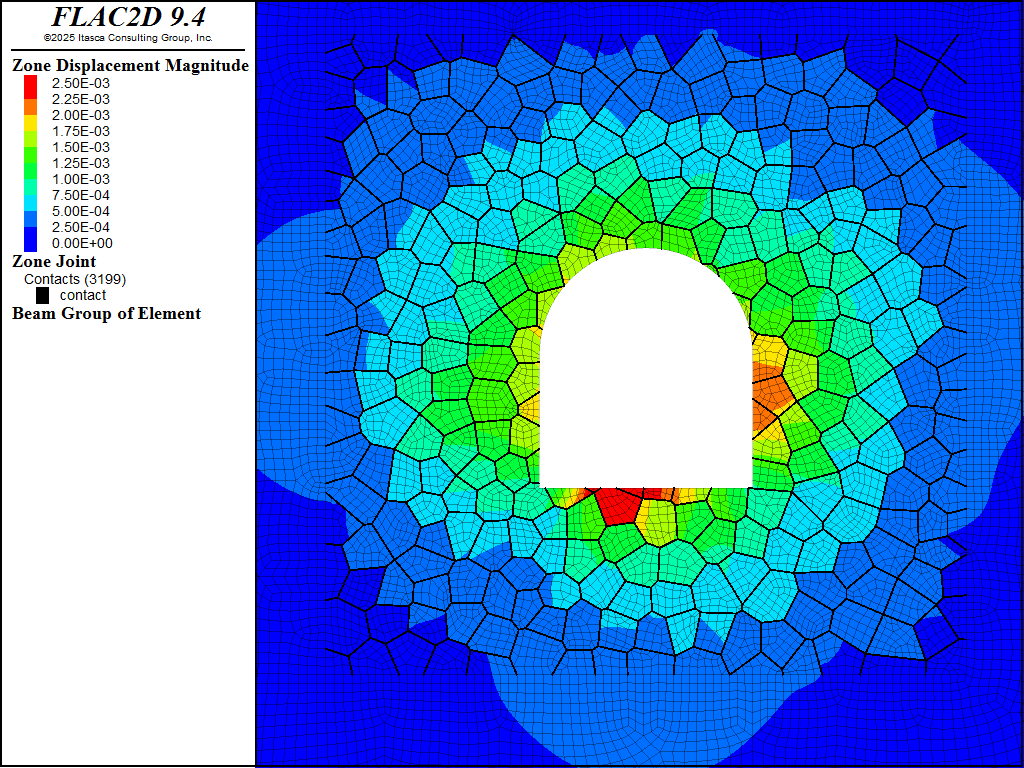This screenshot has height=768, width=1024.
Task: Select the 5.00E-04 legend value
Action: 81,211
